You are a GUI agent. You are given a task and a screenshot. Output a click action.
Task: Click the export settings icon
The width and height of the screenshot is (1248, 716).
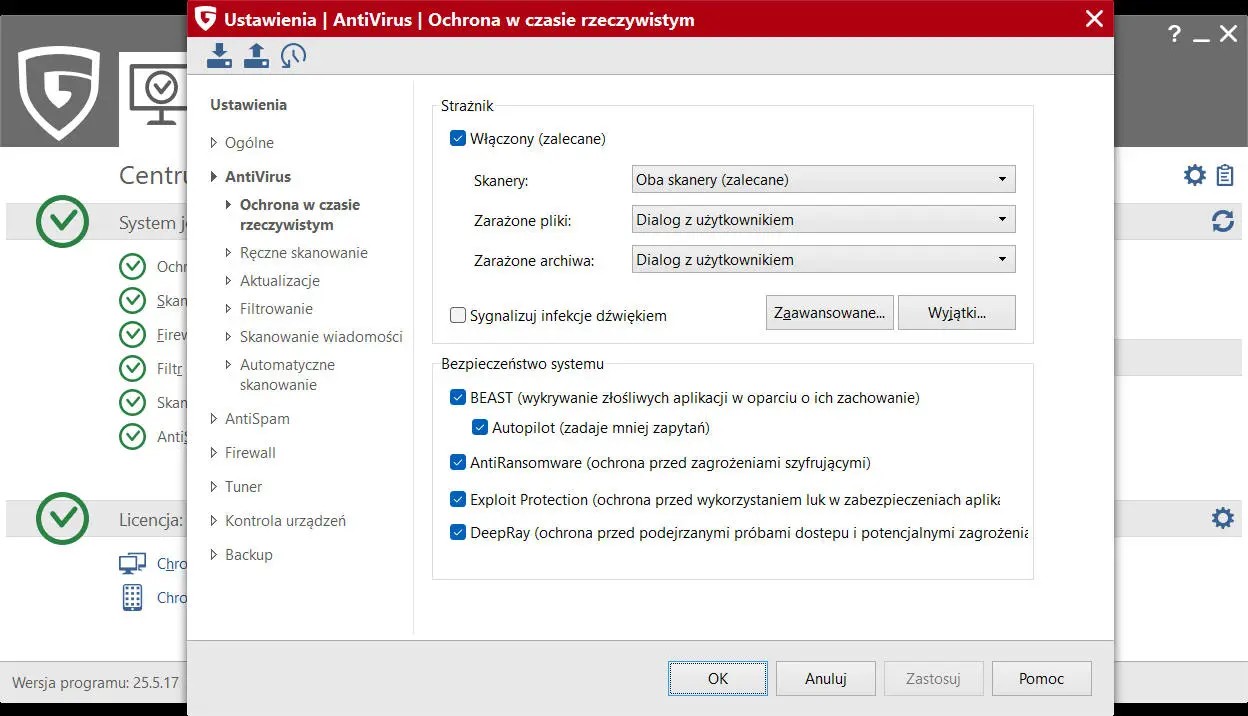pos(256,55)
